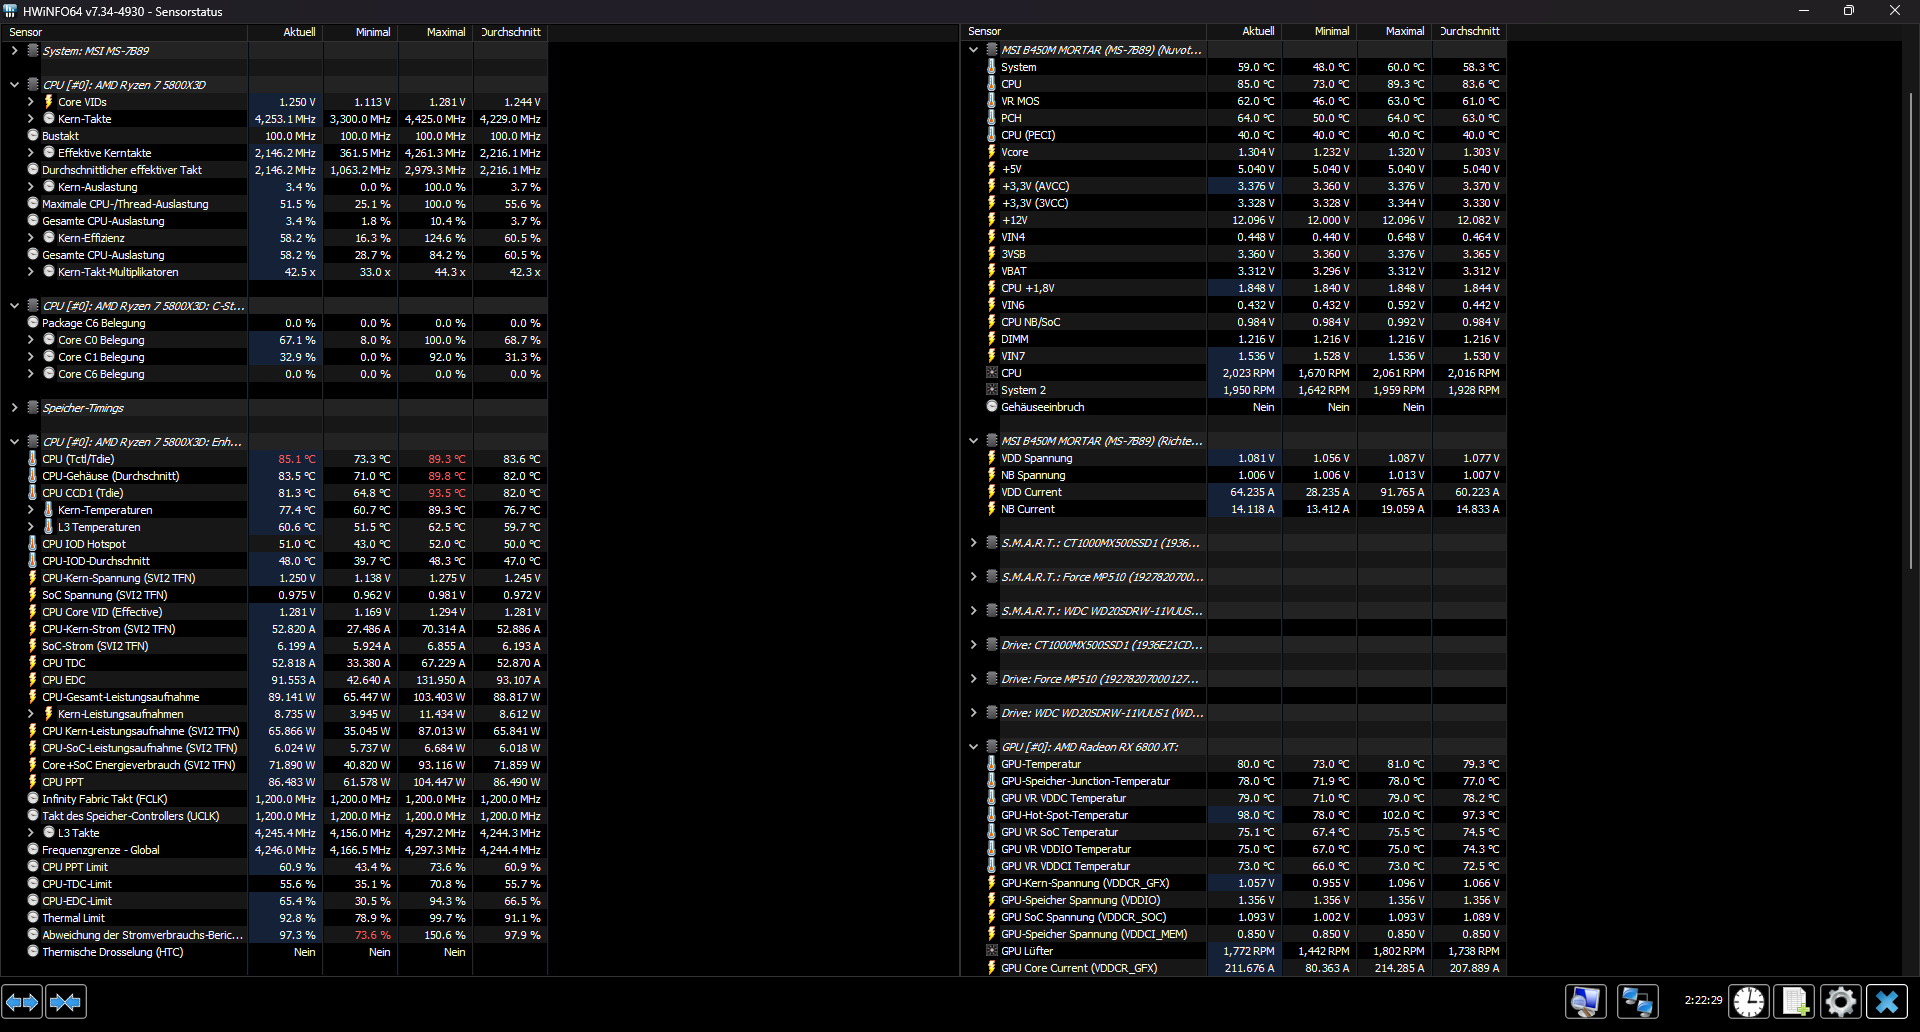1920x1032 pixels.
Task: Open the system summary monitor icon
Action: [1586, 1002]
